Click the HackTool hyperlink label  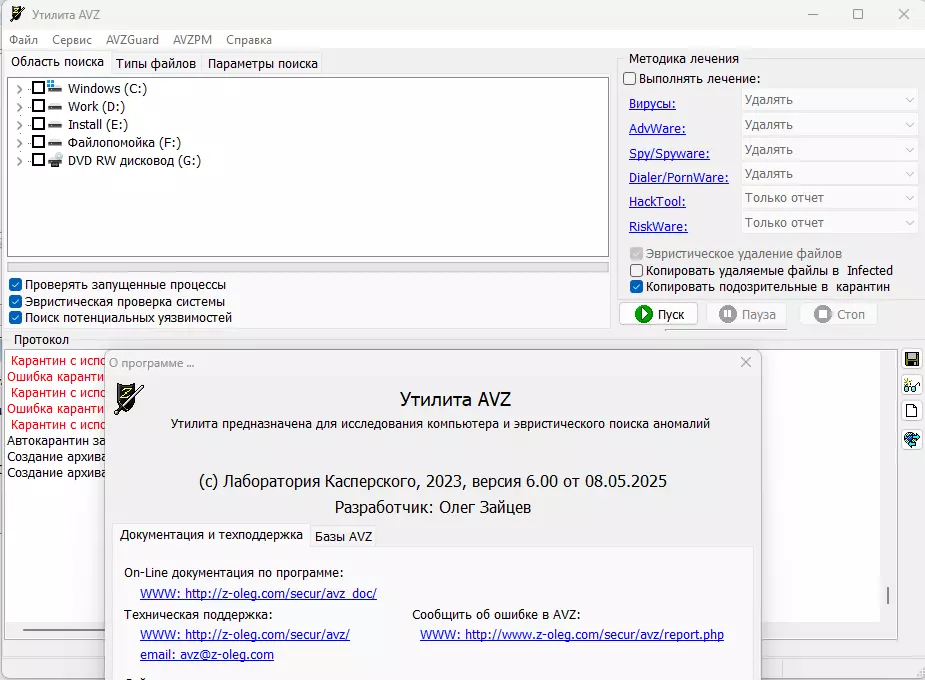657,202
